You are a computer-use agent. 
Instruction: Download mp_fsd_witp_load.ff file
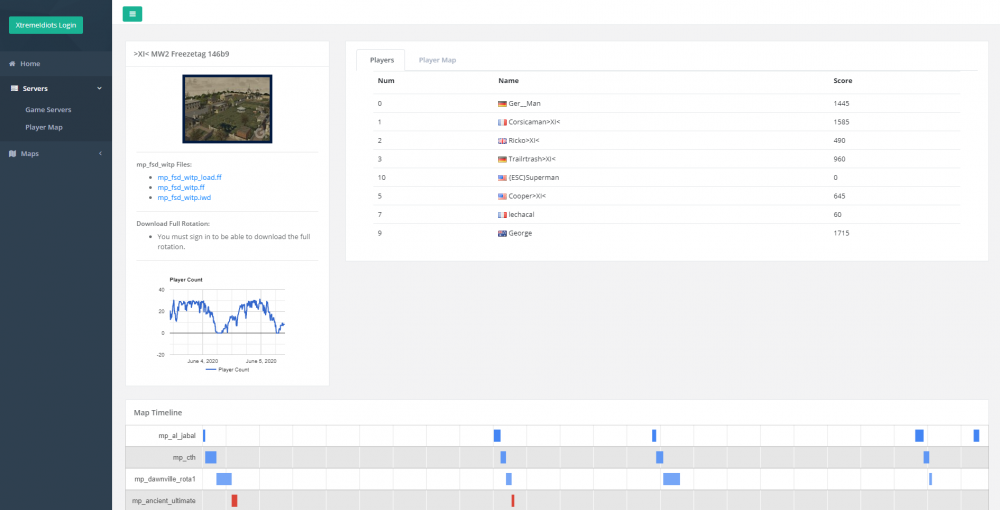click(x=189, y=177)
